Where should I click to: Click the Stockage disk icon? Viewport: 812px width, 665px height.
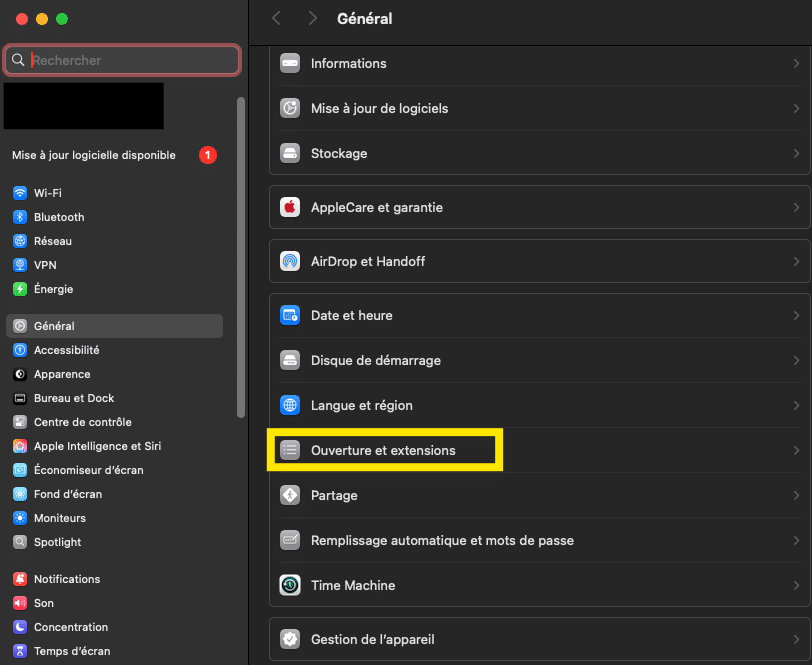(290, 153)
